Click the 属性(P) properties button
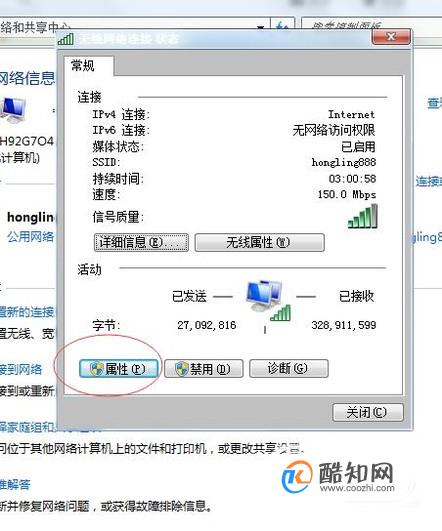The height and width of the screenshot is (531, 442). click(119, 368)
